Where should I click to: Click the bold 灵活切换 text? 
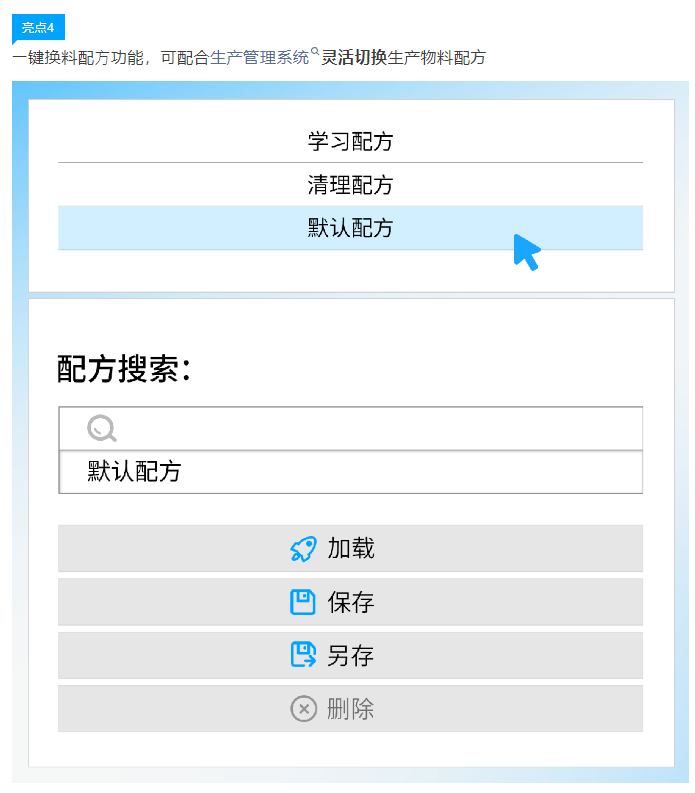click(x=354, y=58)
